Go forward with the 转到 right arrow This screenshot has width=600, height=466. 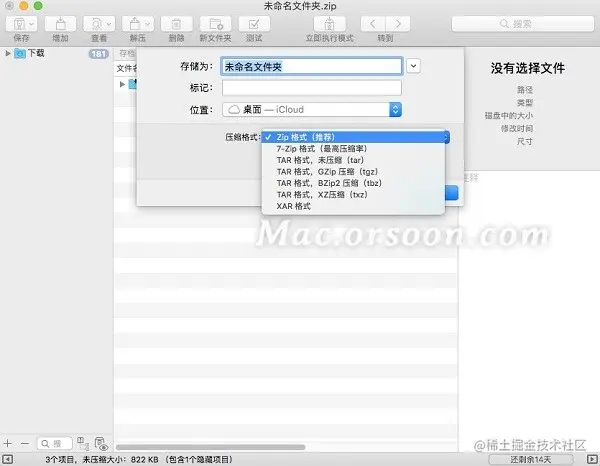point(398,24)
